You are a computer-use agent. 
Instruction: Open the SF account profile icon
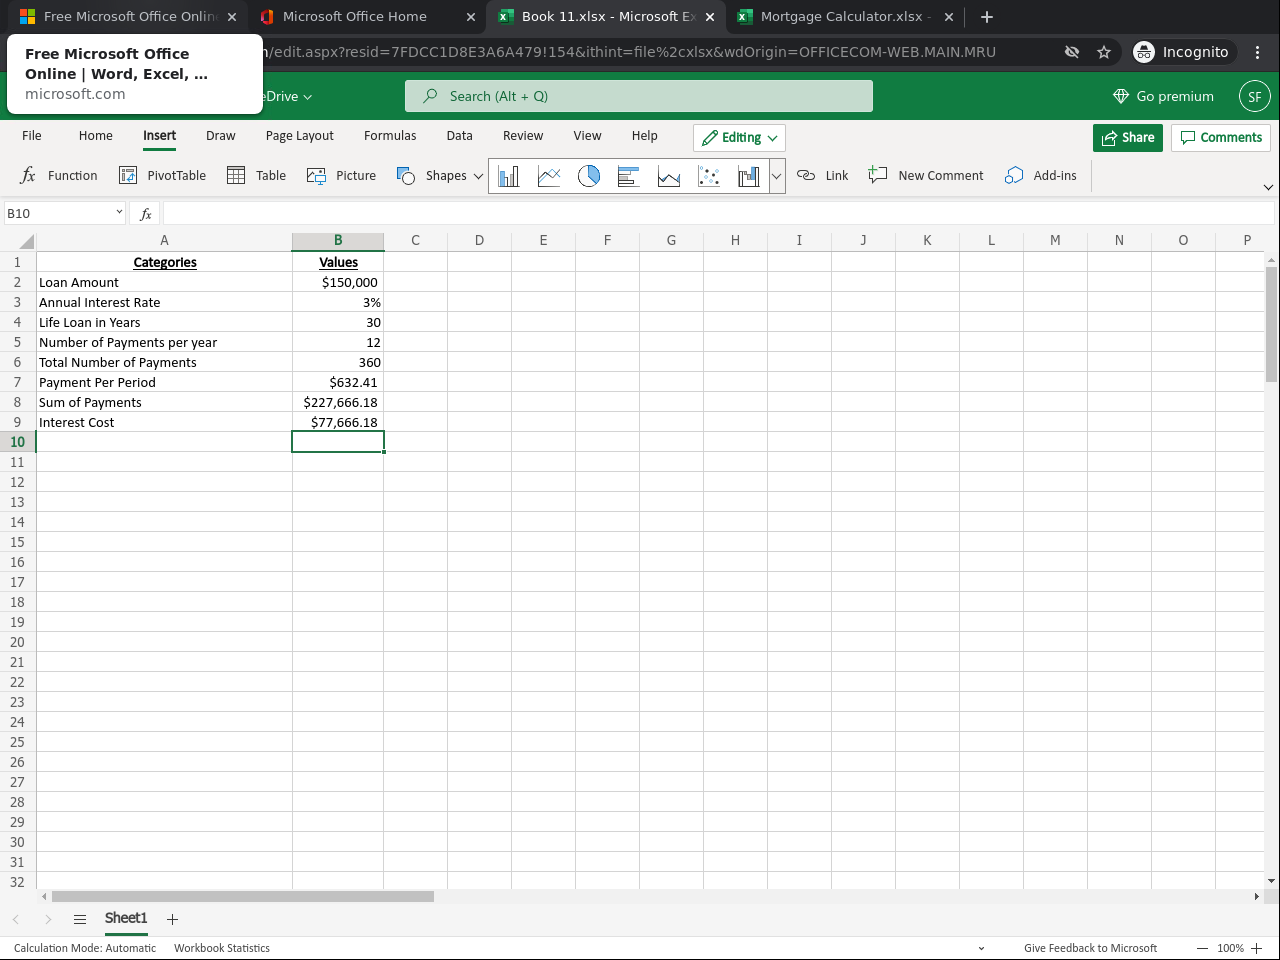tap(1255, 97)
